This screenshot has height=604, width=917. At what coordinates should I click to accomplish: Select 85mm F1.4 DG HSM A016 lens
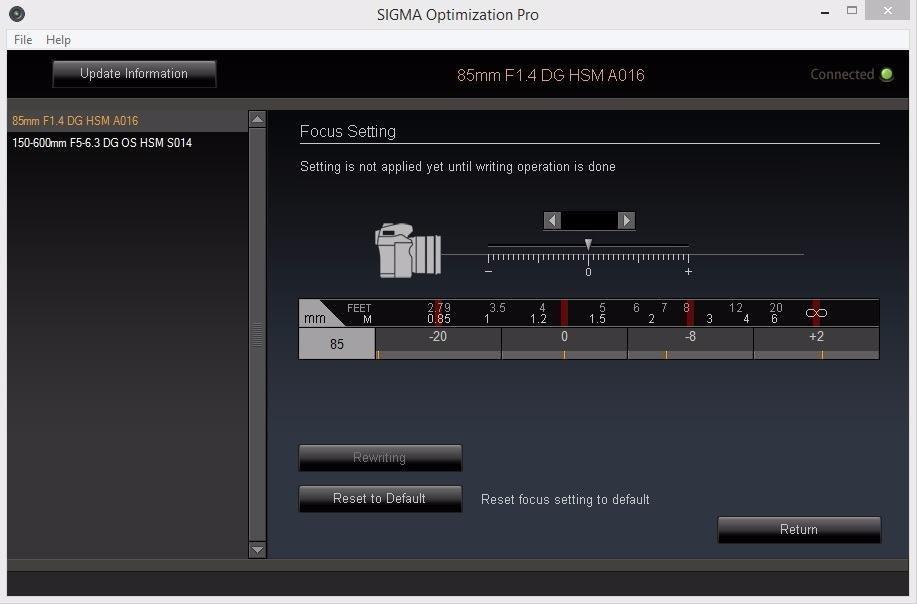click(x=127, y=120)
